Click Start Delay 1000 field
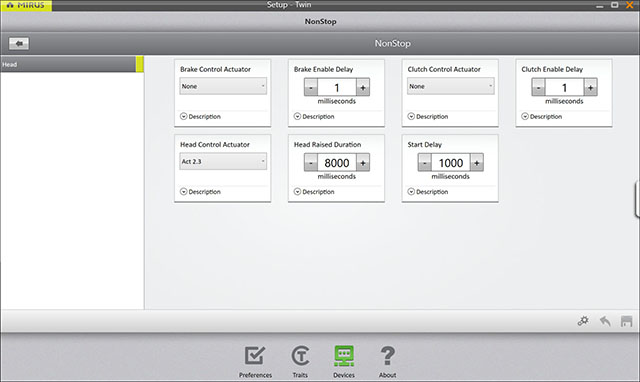The image size is (640, 382). pyautogui.click(x=451, y=163)
